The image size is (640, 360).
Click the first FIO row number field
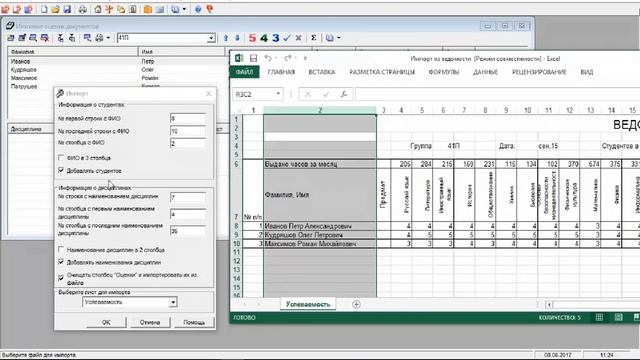[x=188, y=119]
